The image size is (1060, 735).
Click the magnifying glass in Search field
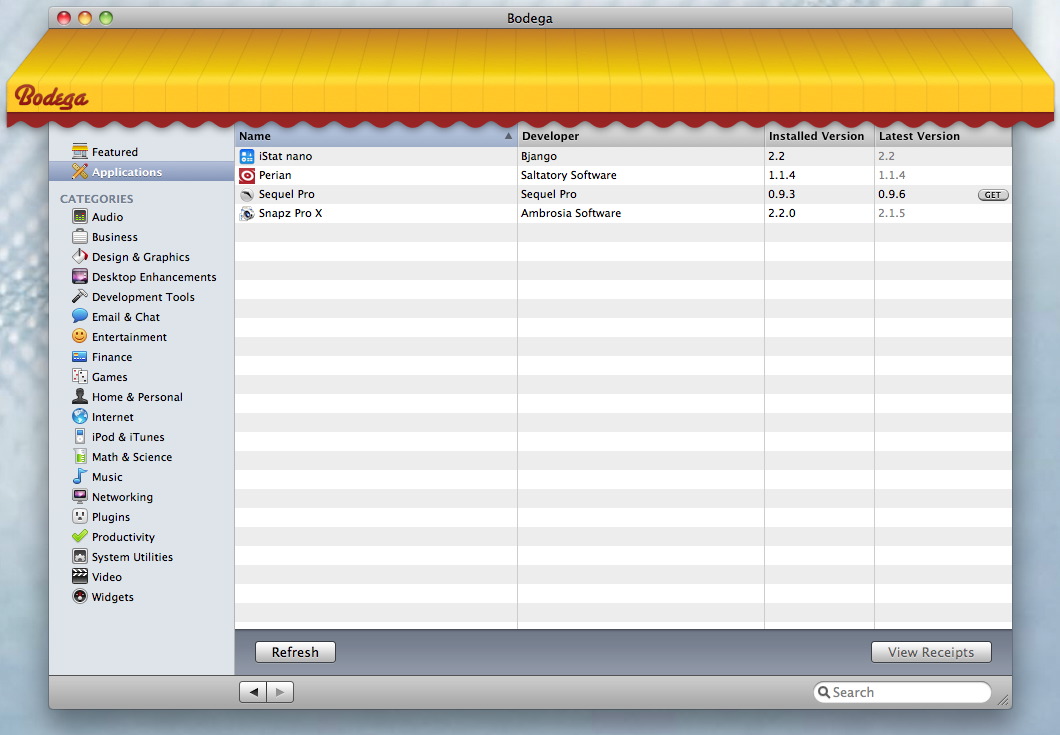(x=824, y=692)
